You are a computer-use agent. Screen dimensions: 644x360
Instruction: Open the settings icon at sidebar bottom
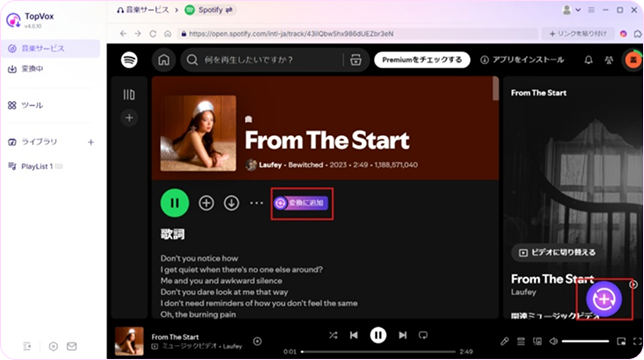[x=53, y=346]
